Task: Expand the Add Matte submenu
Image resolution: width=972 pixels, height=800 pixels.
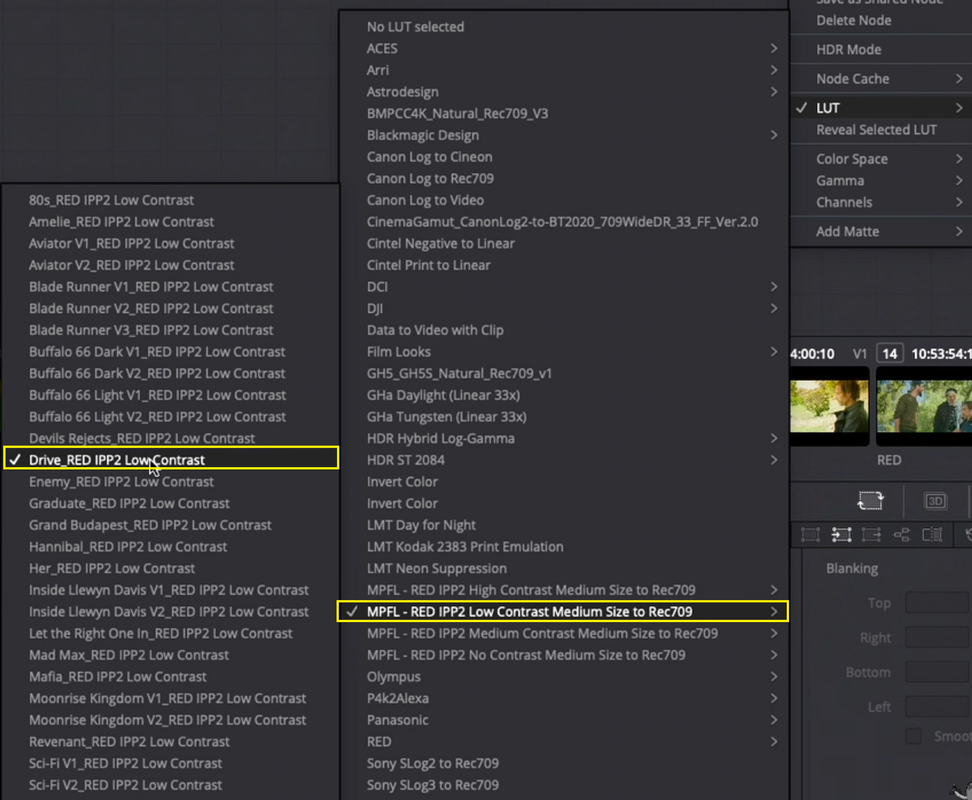Action: (881, 231)
